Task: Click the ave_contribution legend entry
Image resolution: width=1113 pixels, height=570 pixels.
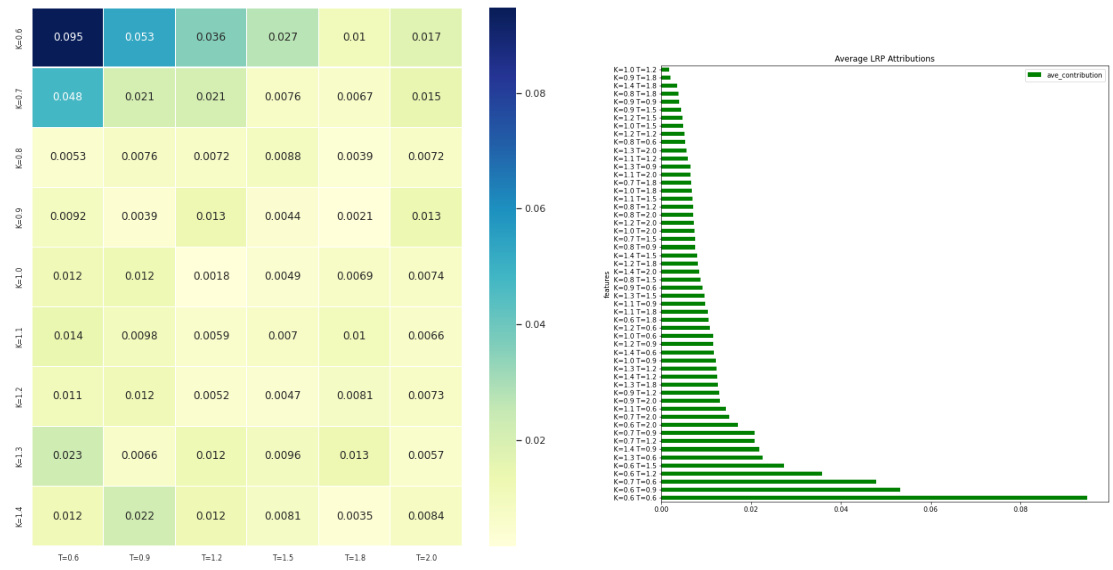Action: [1064, 75]
